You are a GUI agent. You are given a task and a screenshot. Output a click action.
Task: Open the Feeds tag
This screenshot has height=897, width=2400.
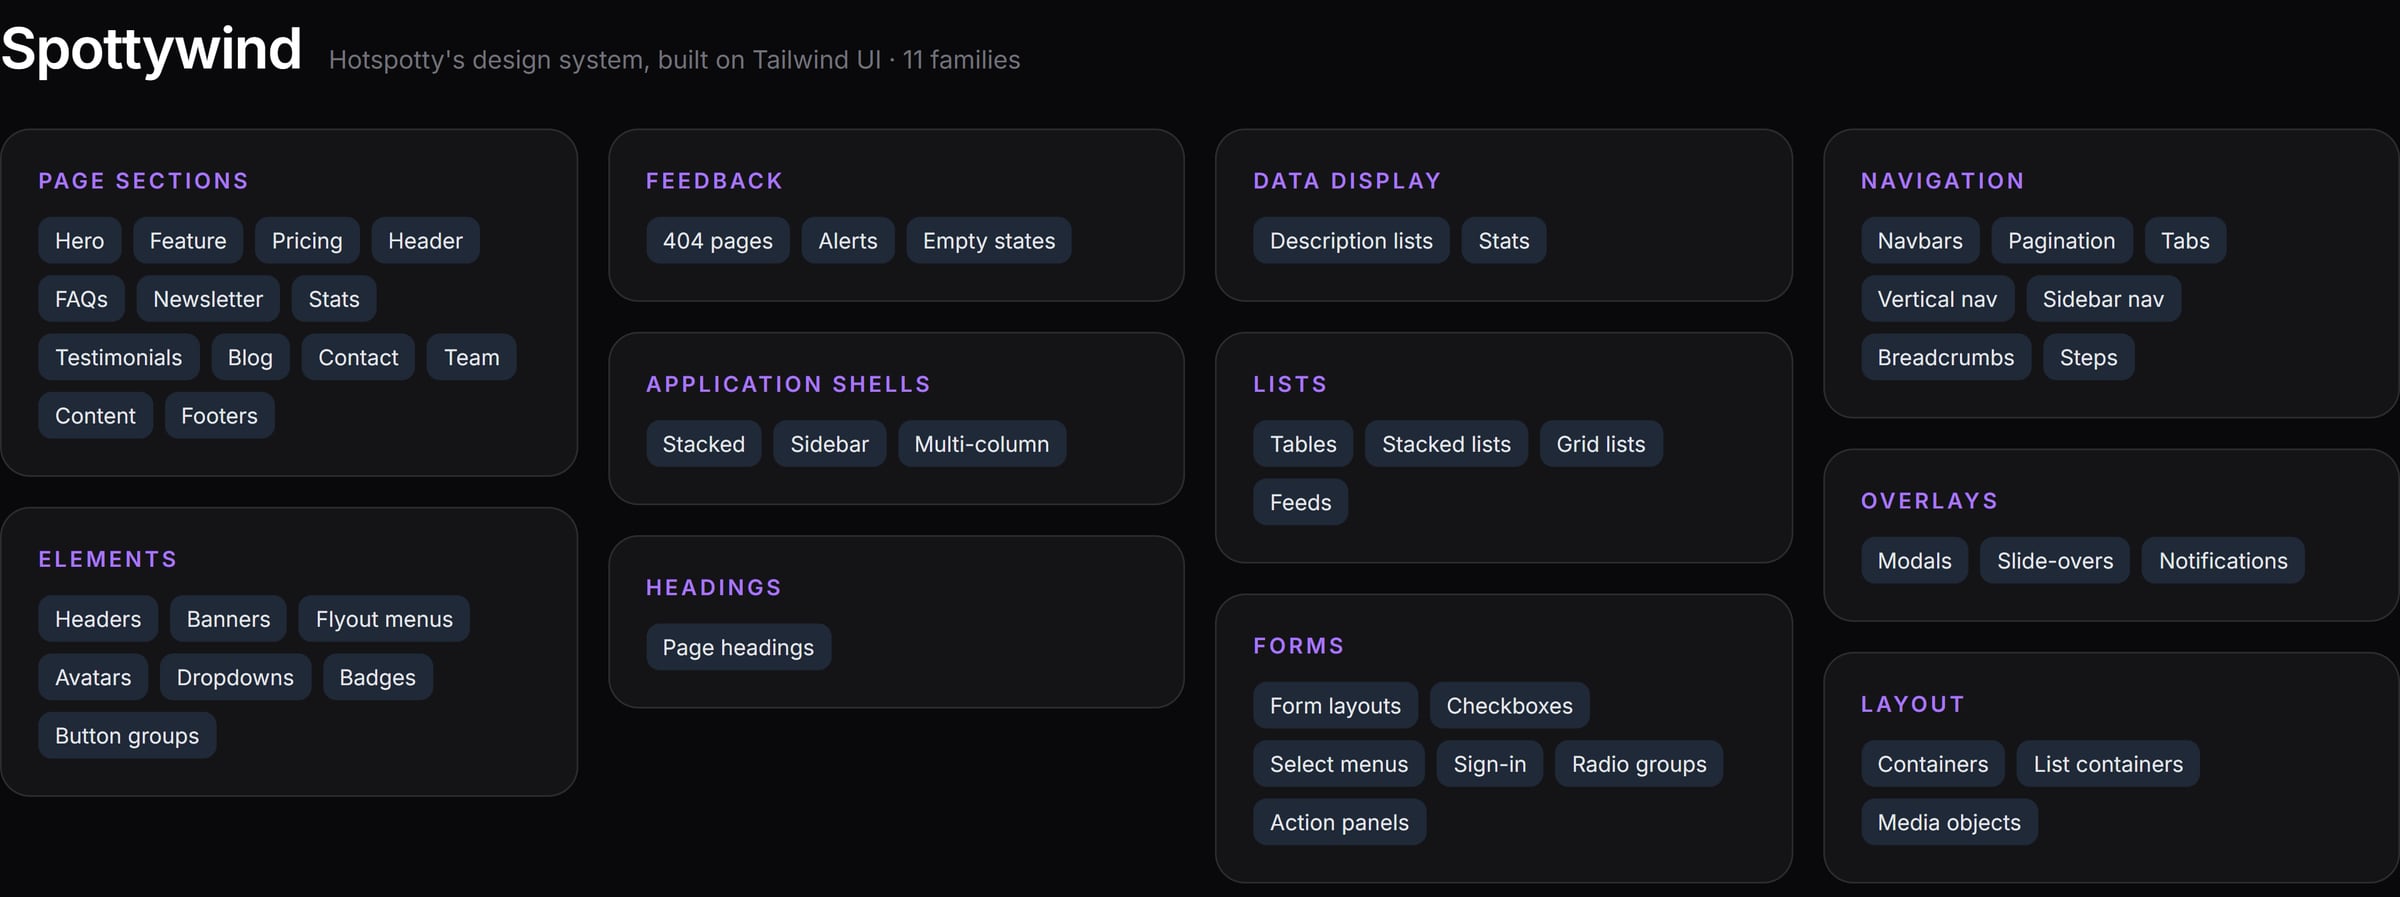(x=1301, y=502)
